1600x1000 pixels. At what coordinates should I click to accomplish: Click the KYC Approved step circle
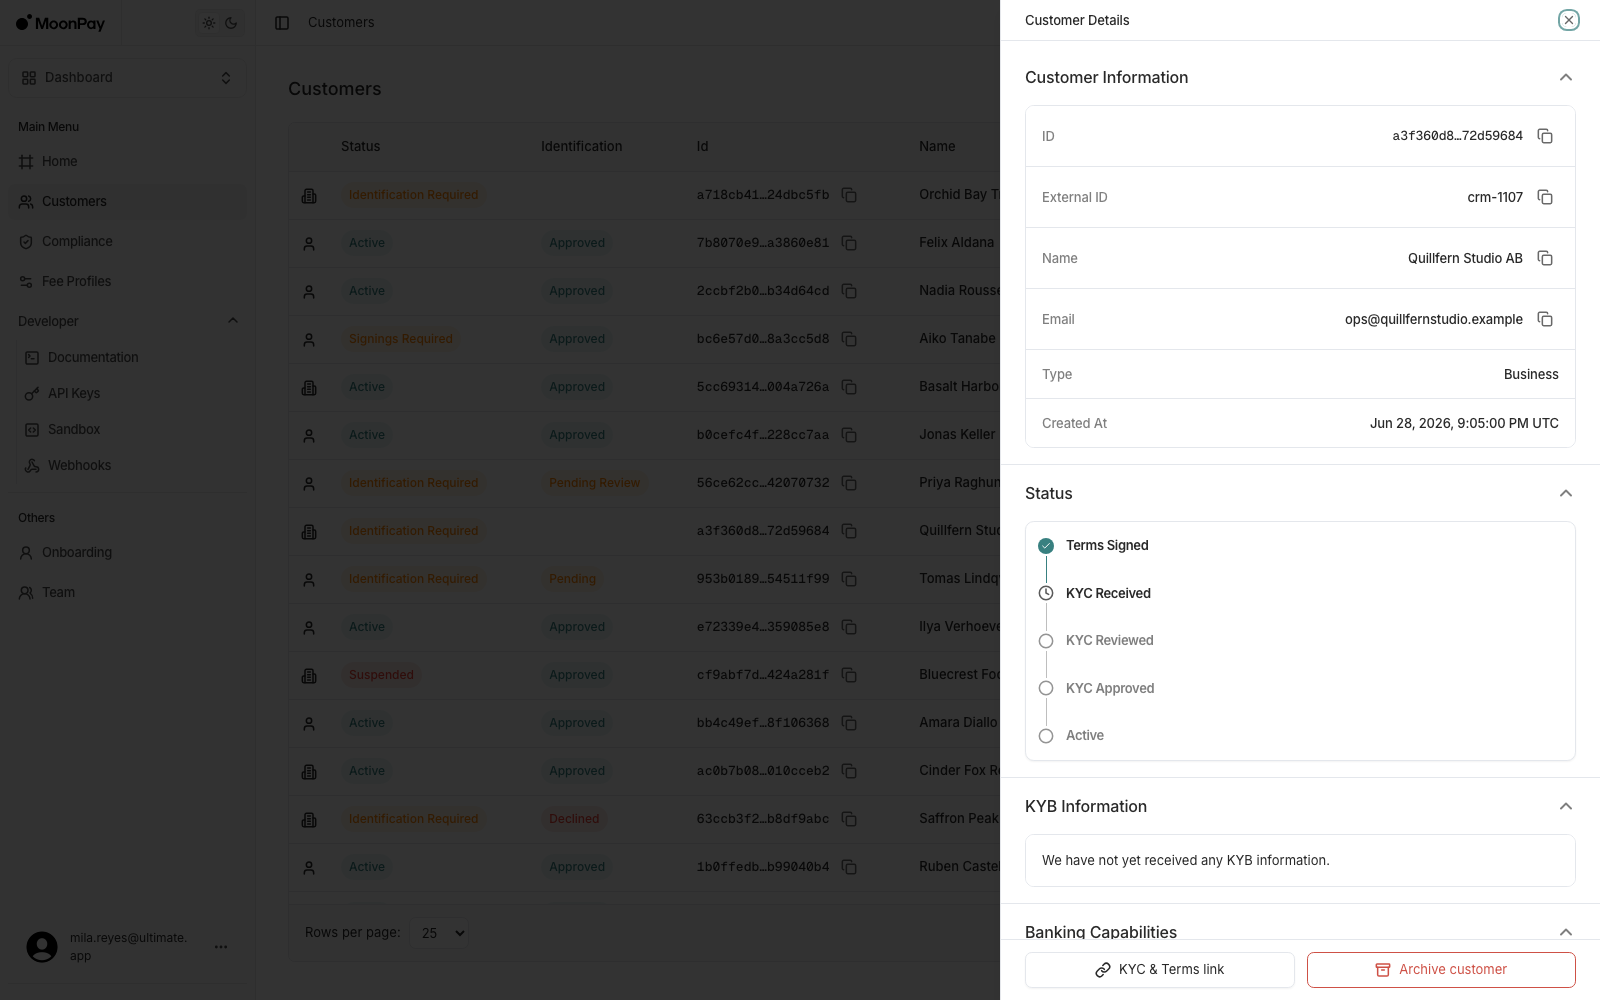(x=1046, y=688)
